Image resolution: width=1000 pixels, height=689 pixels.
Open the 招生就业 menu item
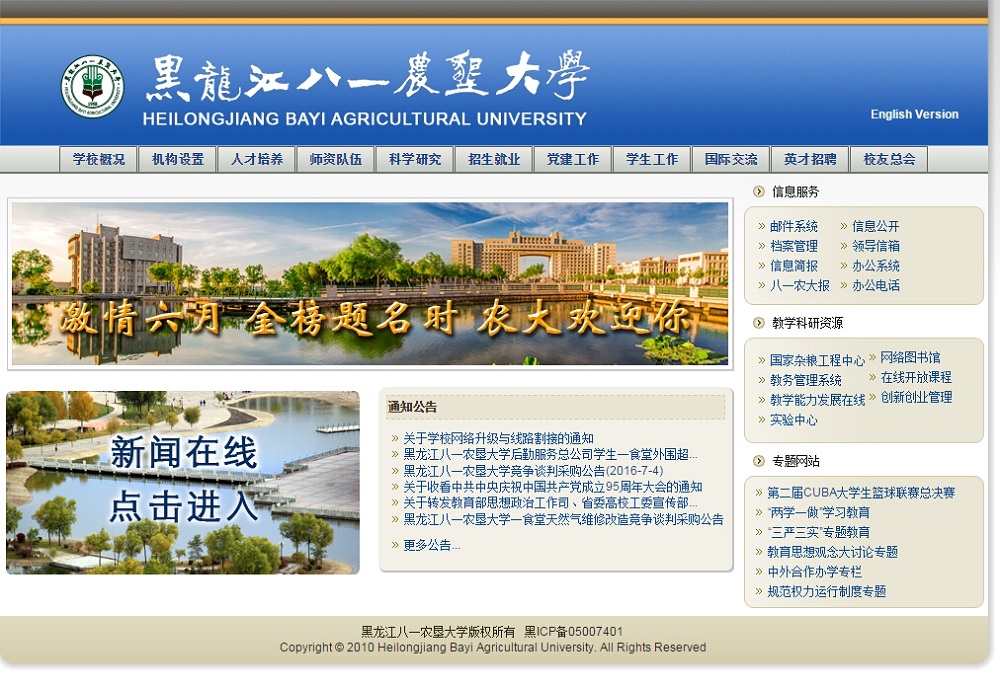[x=494, y=159]
